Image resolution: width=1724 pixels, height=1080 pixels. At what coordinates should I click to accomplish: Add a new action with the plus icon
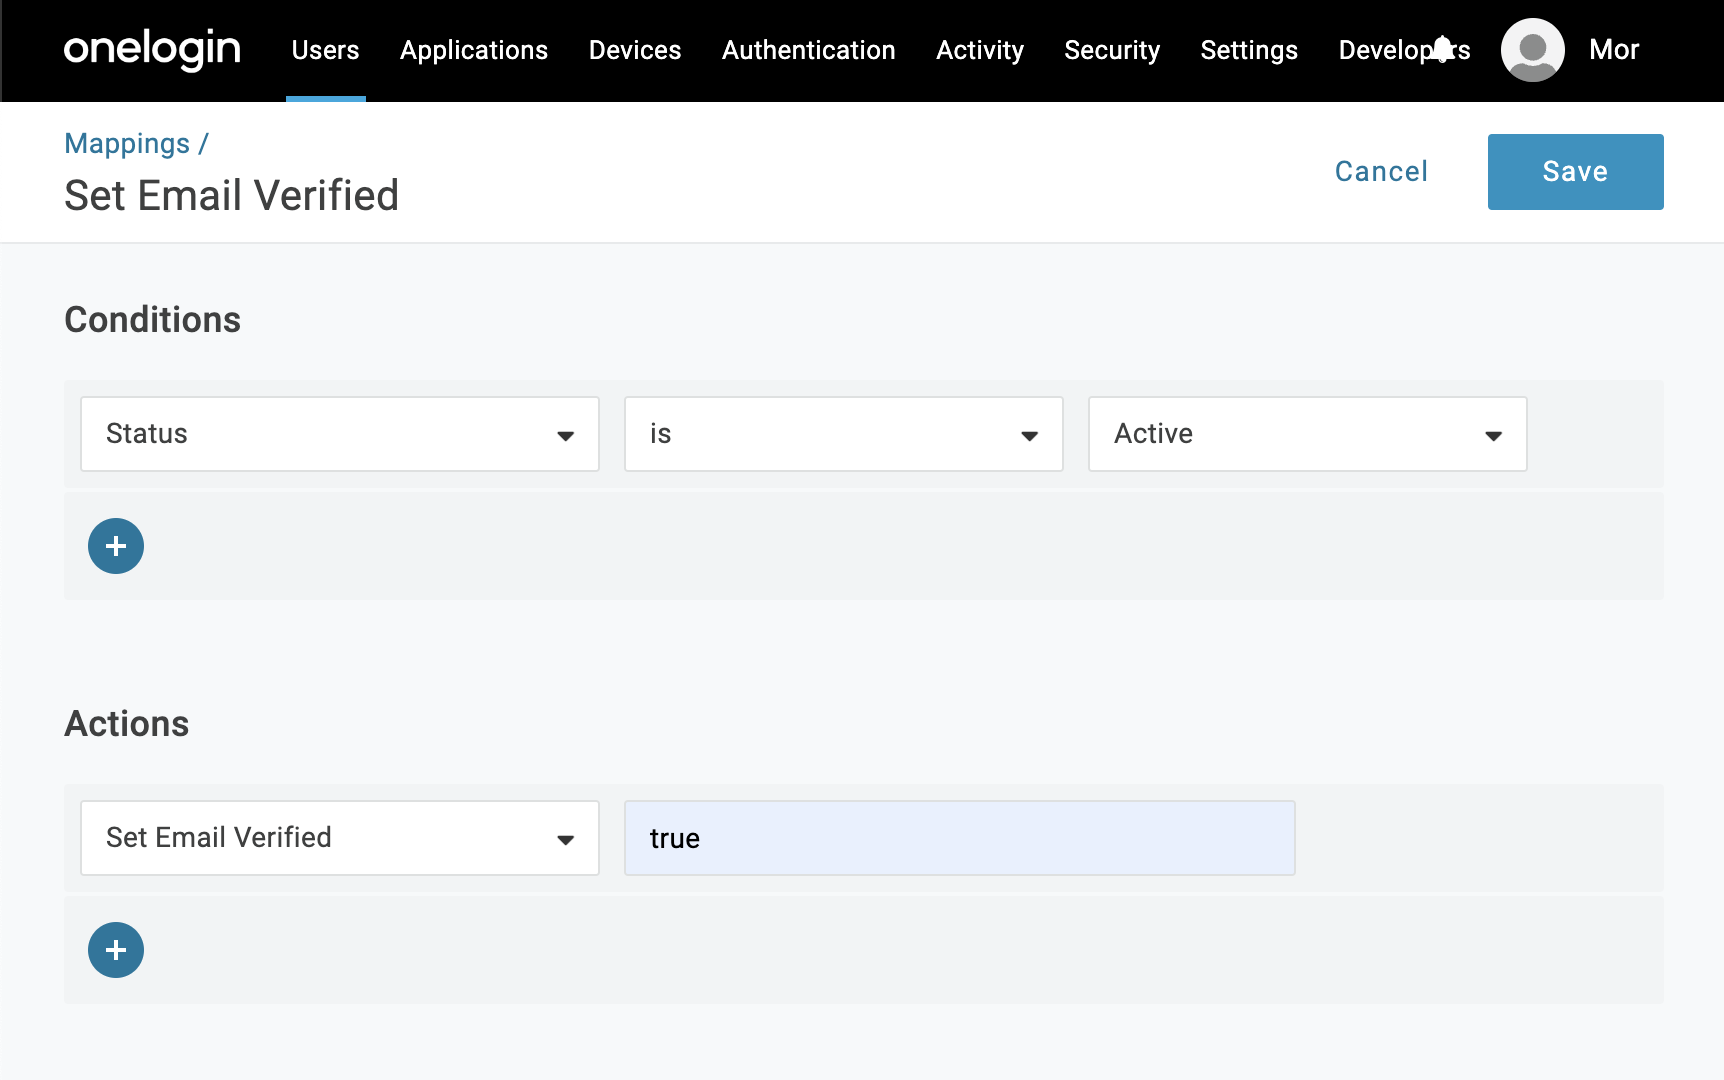(115, 950)
